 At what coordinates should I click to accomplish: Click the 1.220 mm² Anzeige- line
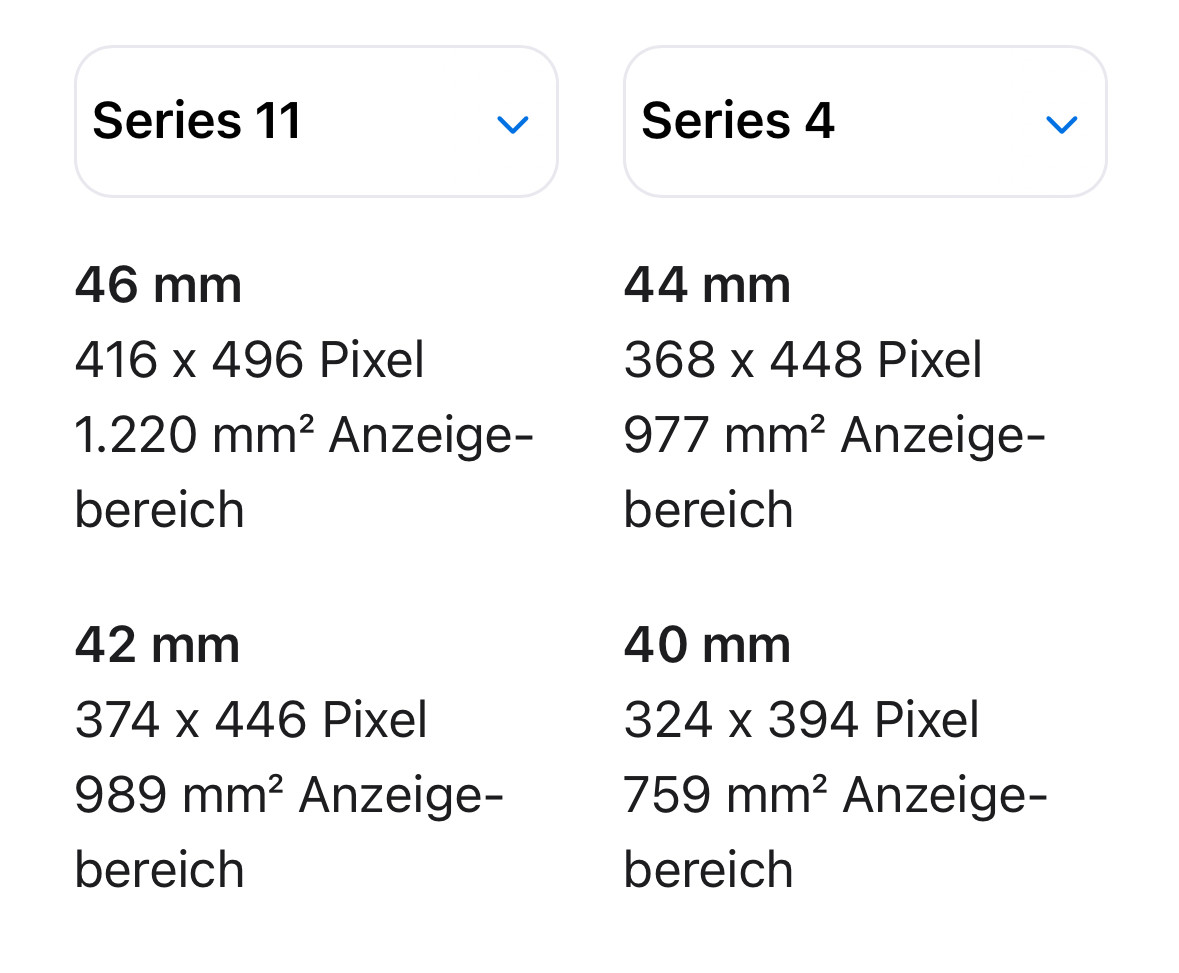304,435
